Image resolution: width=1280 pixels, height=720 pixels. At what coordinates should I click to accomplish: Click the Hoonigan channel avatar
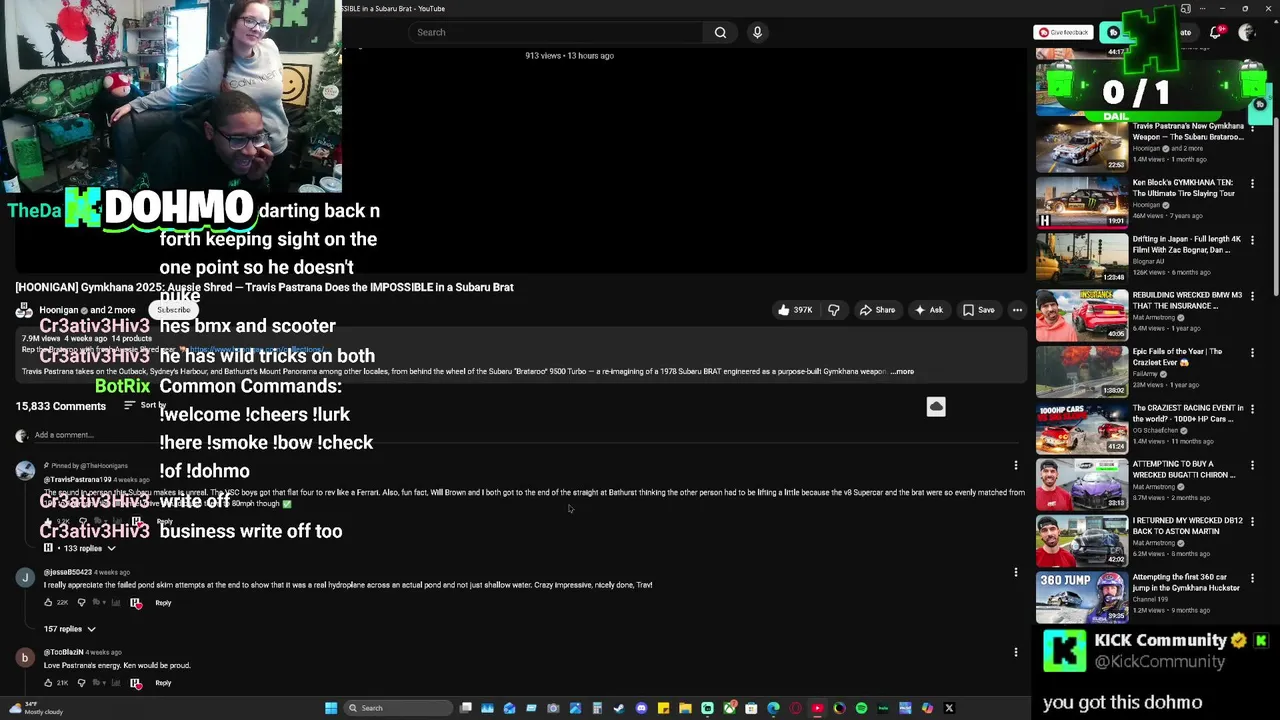(24, 310)
